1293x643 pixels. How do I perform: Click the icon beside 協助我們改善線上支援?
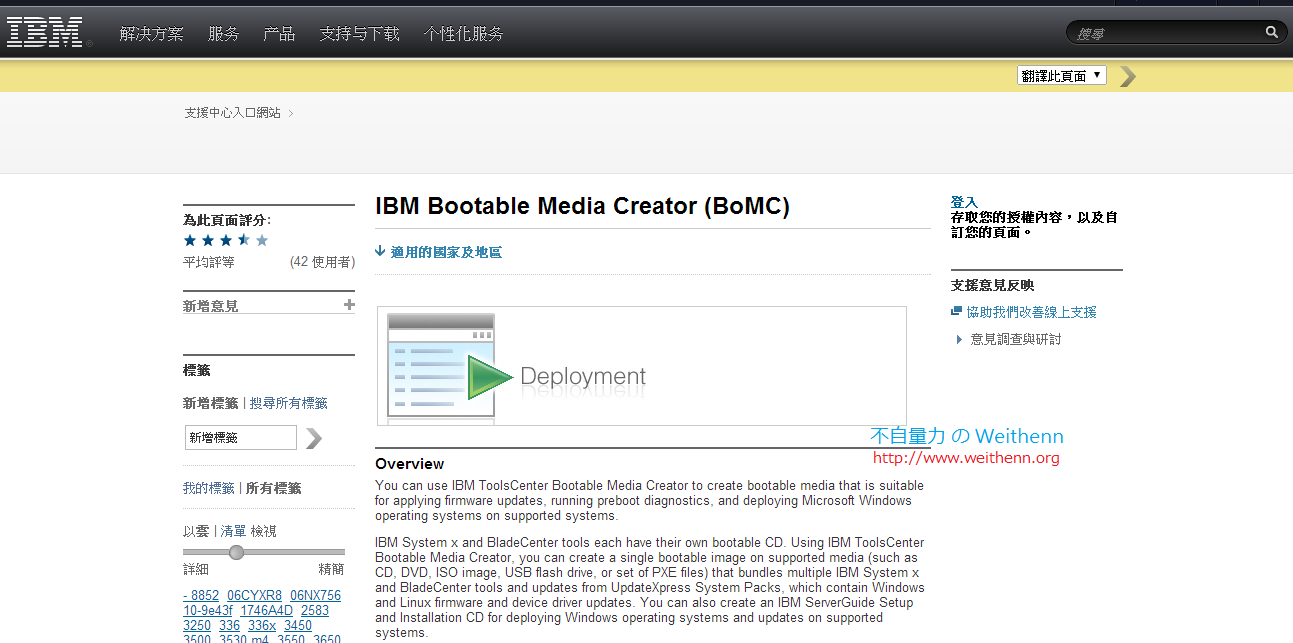pyautogui.click(x=957, y=312)
